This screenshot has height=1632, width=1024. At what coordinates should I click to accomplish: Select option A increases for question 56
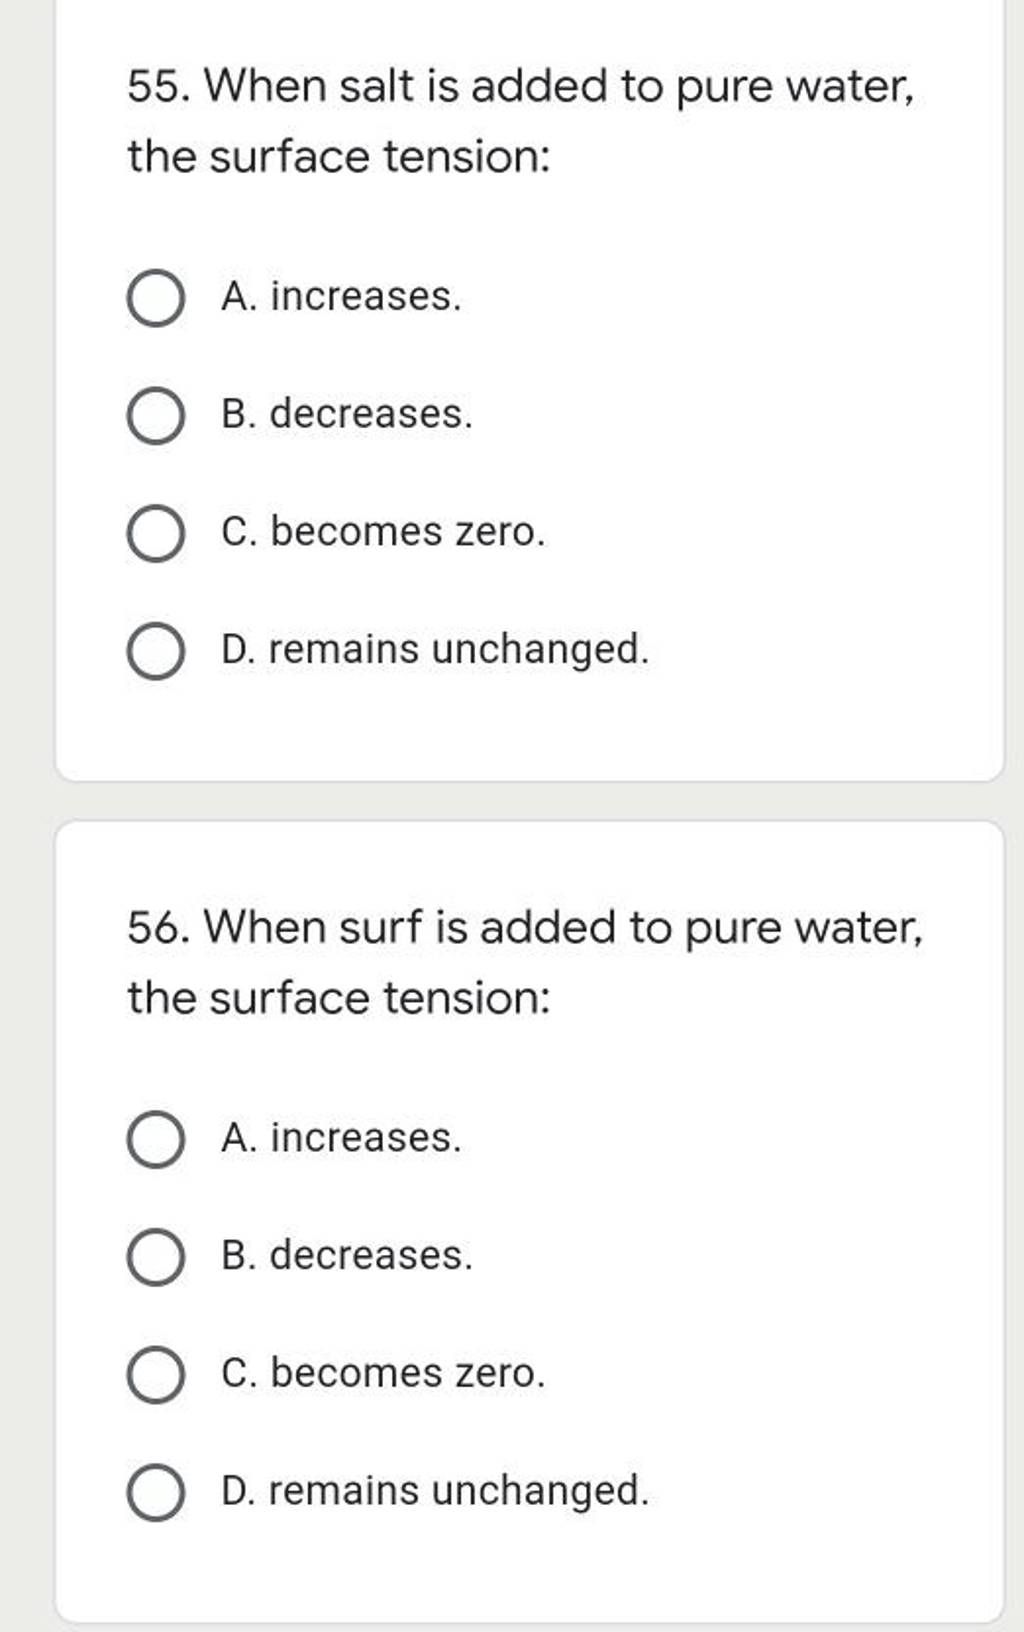tap(155, 1140)
